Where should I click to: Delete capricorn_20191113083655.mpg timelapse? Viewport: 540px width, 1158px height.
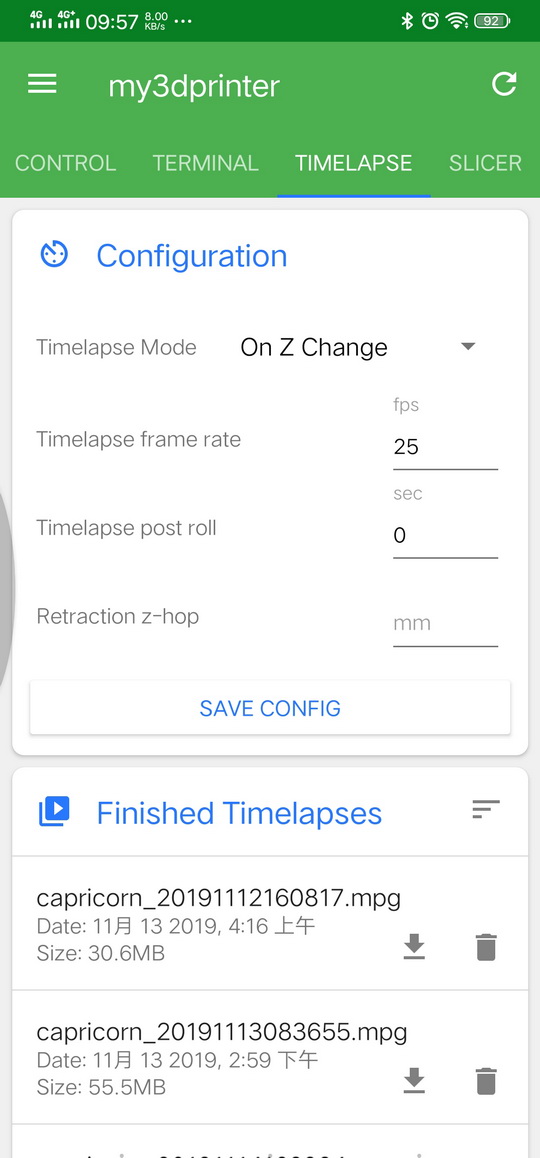[486, 1080]
